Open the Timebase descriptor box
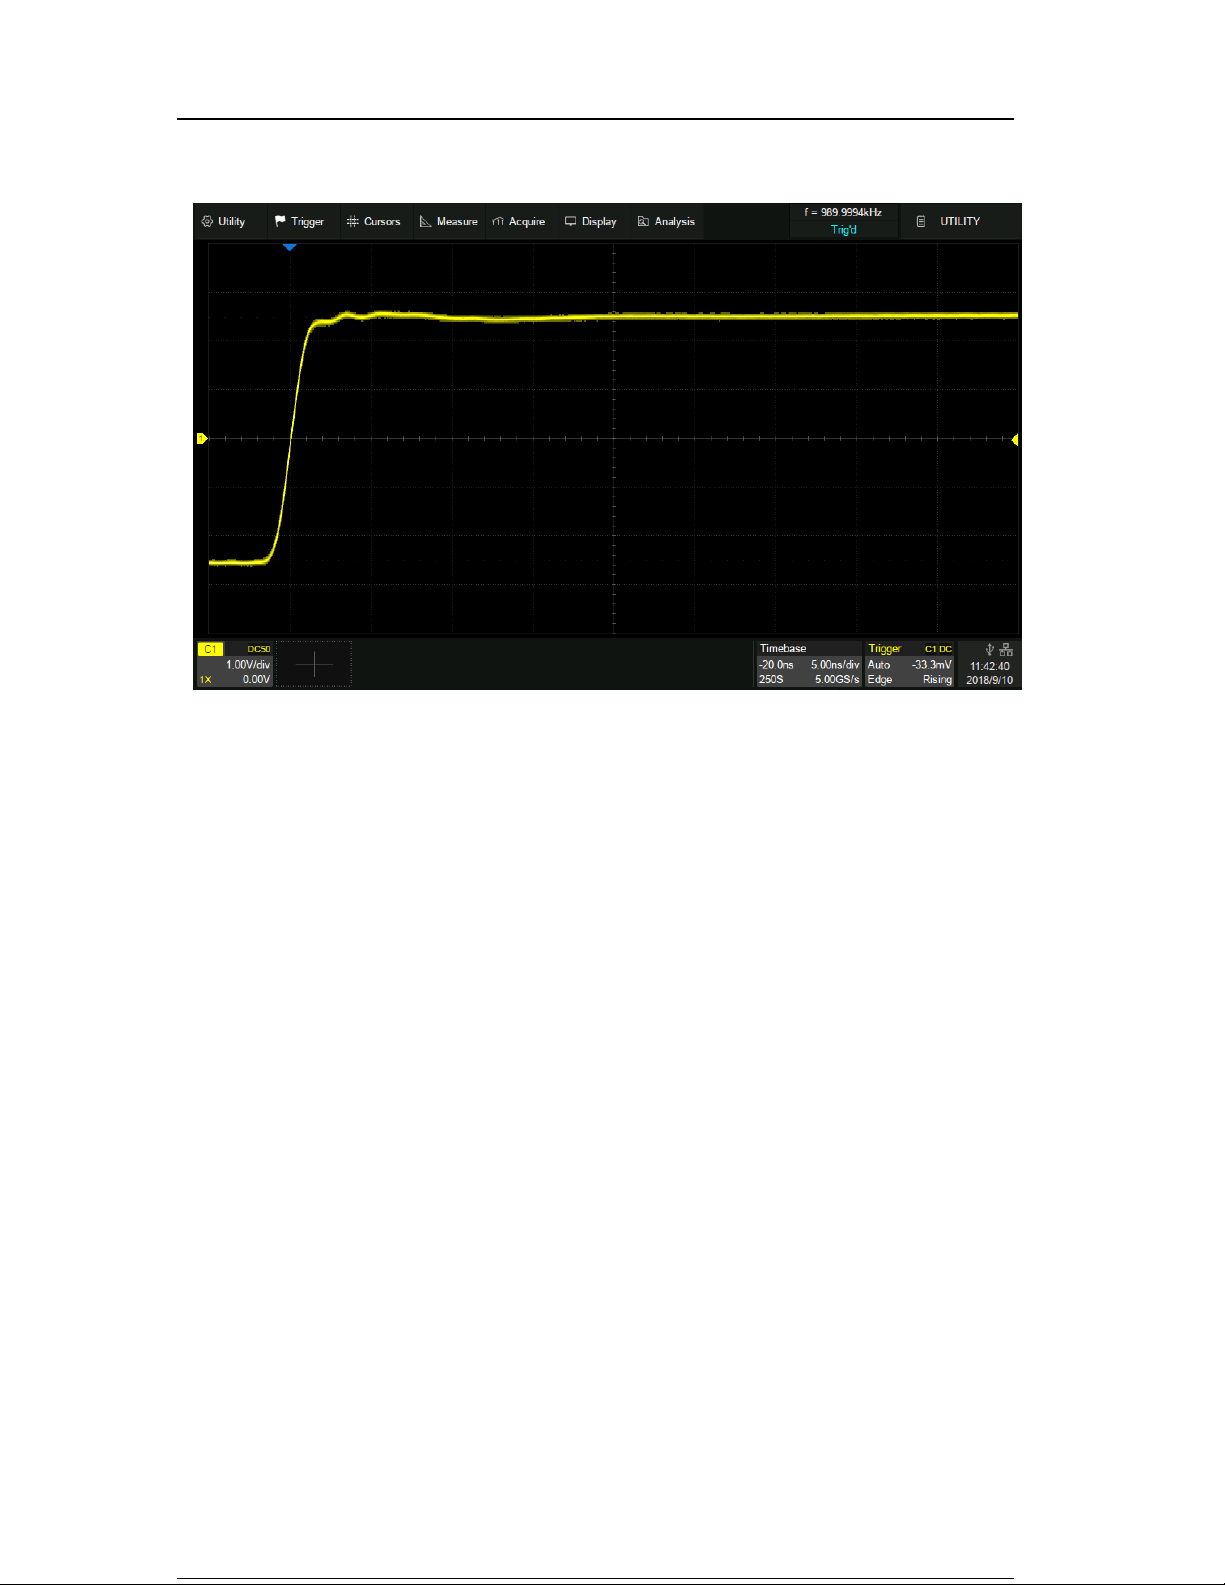 808,664
